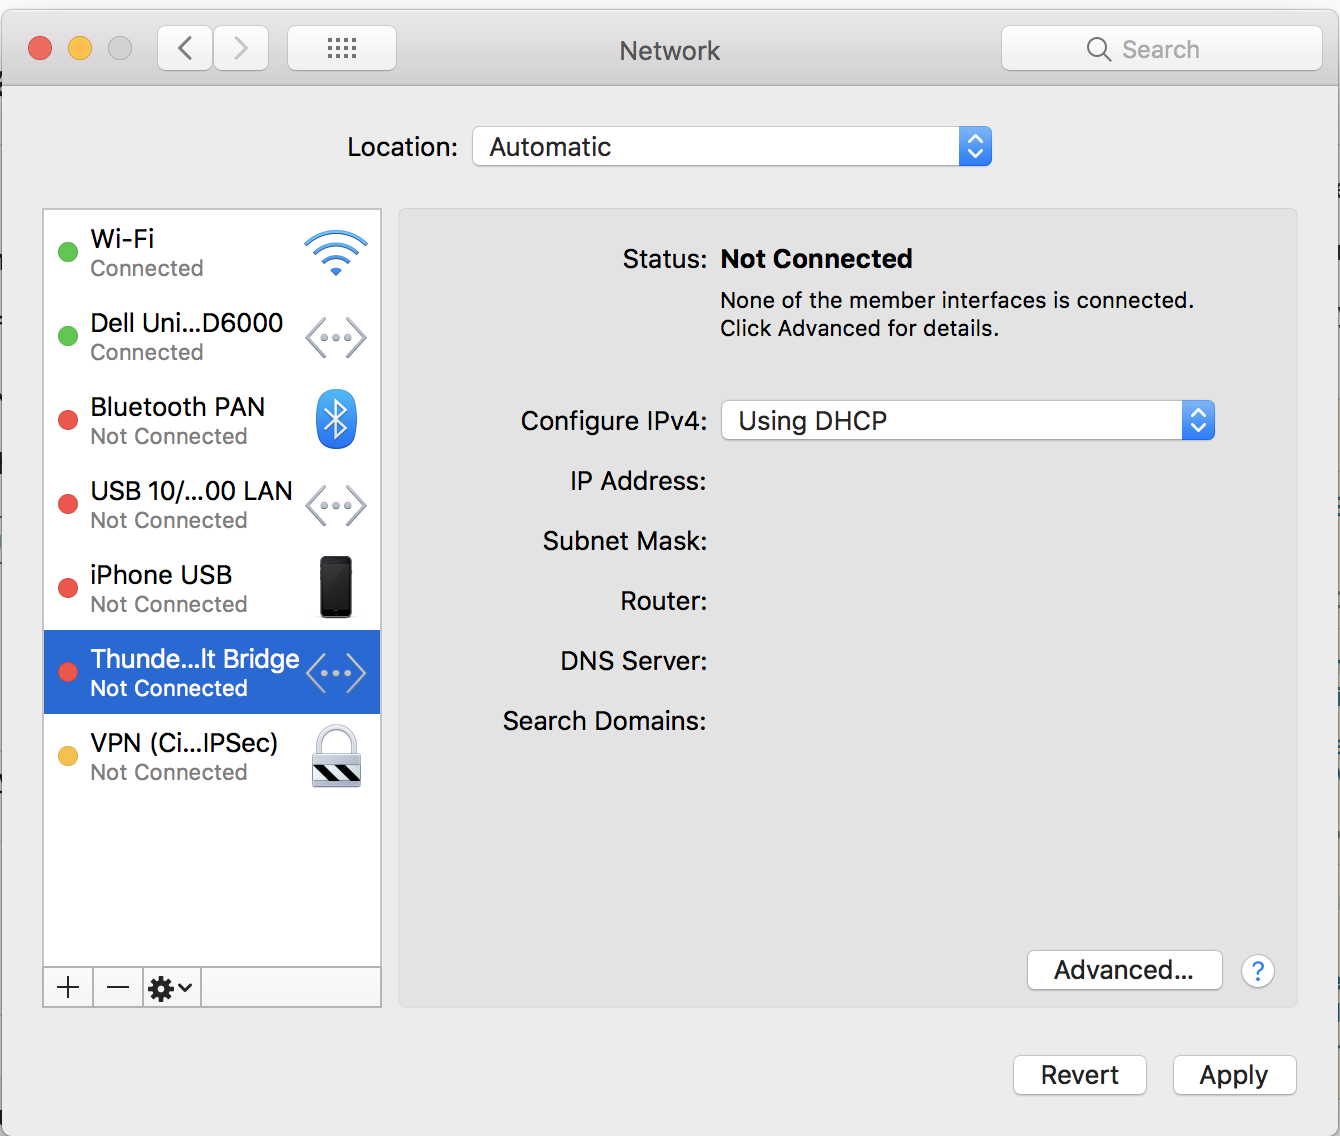This screenshot has width=1340, height=1136.
Task: Click the Not Connected status text
Action: click(816, 259)
